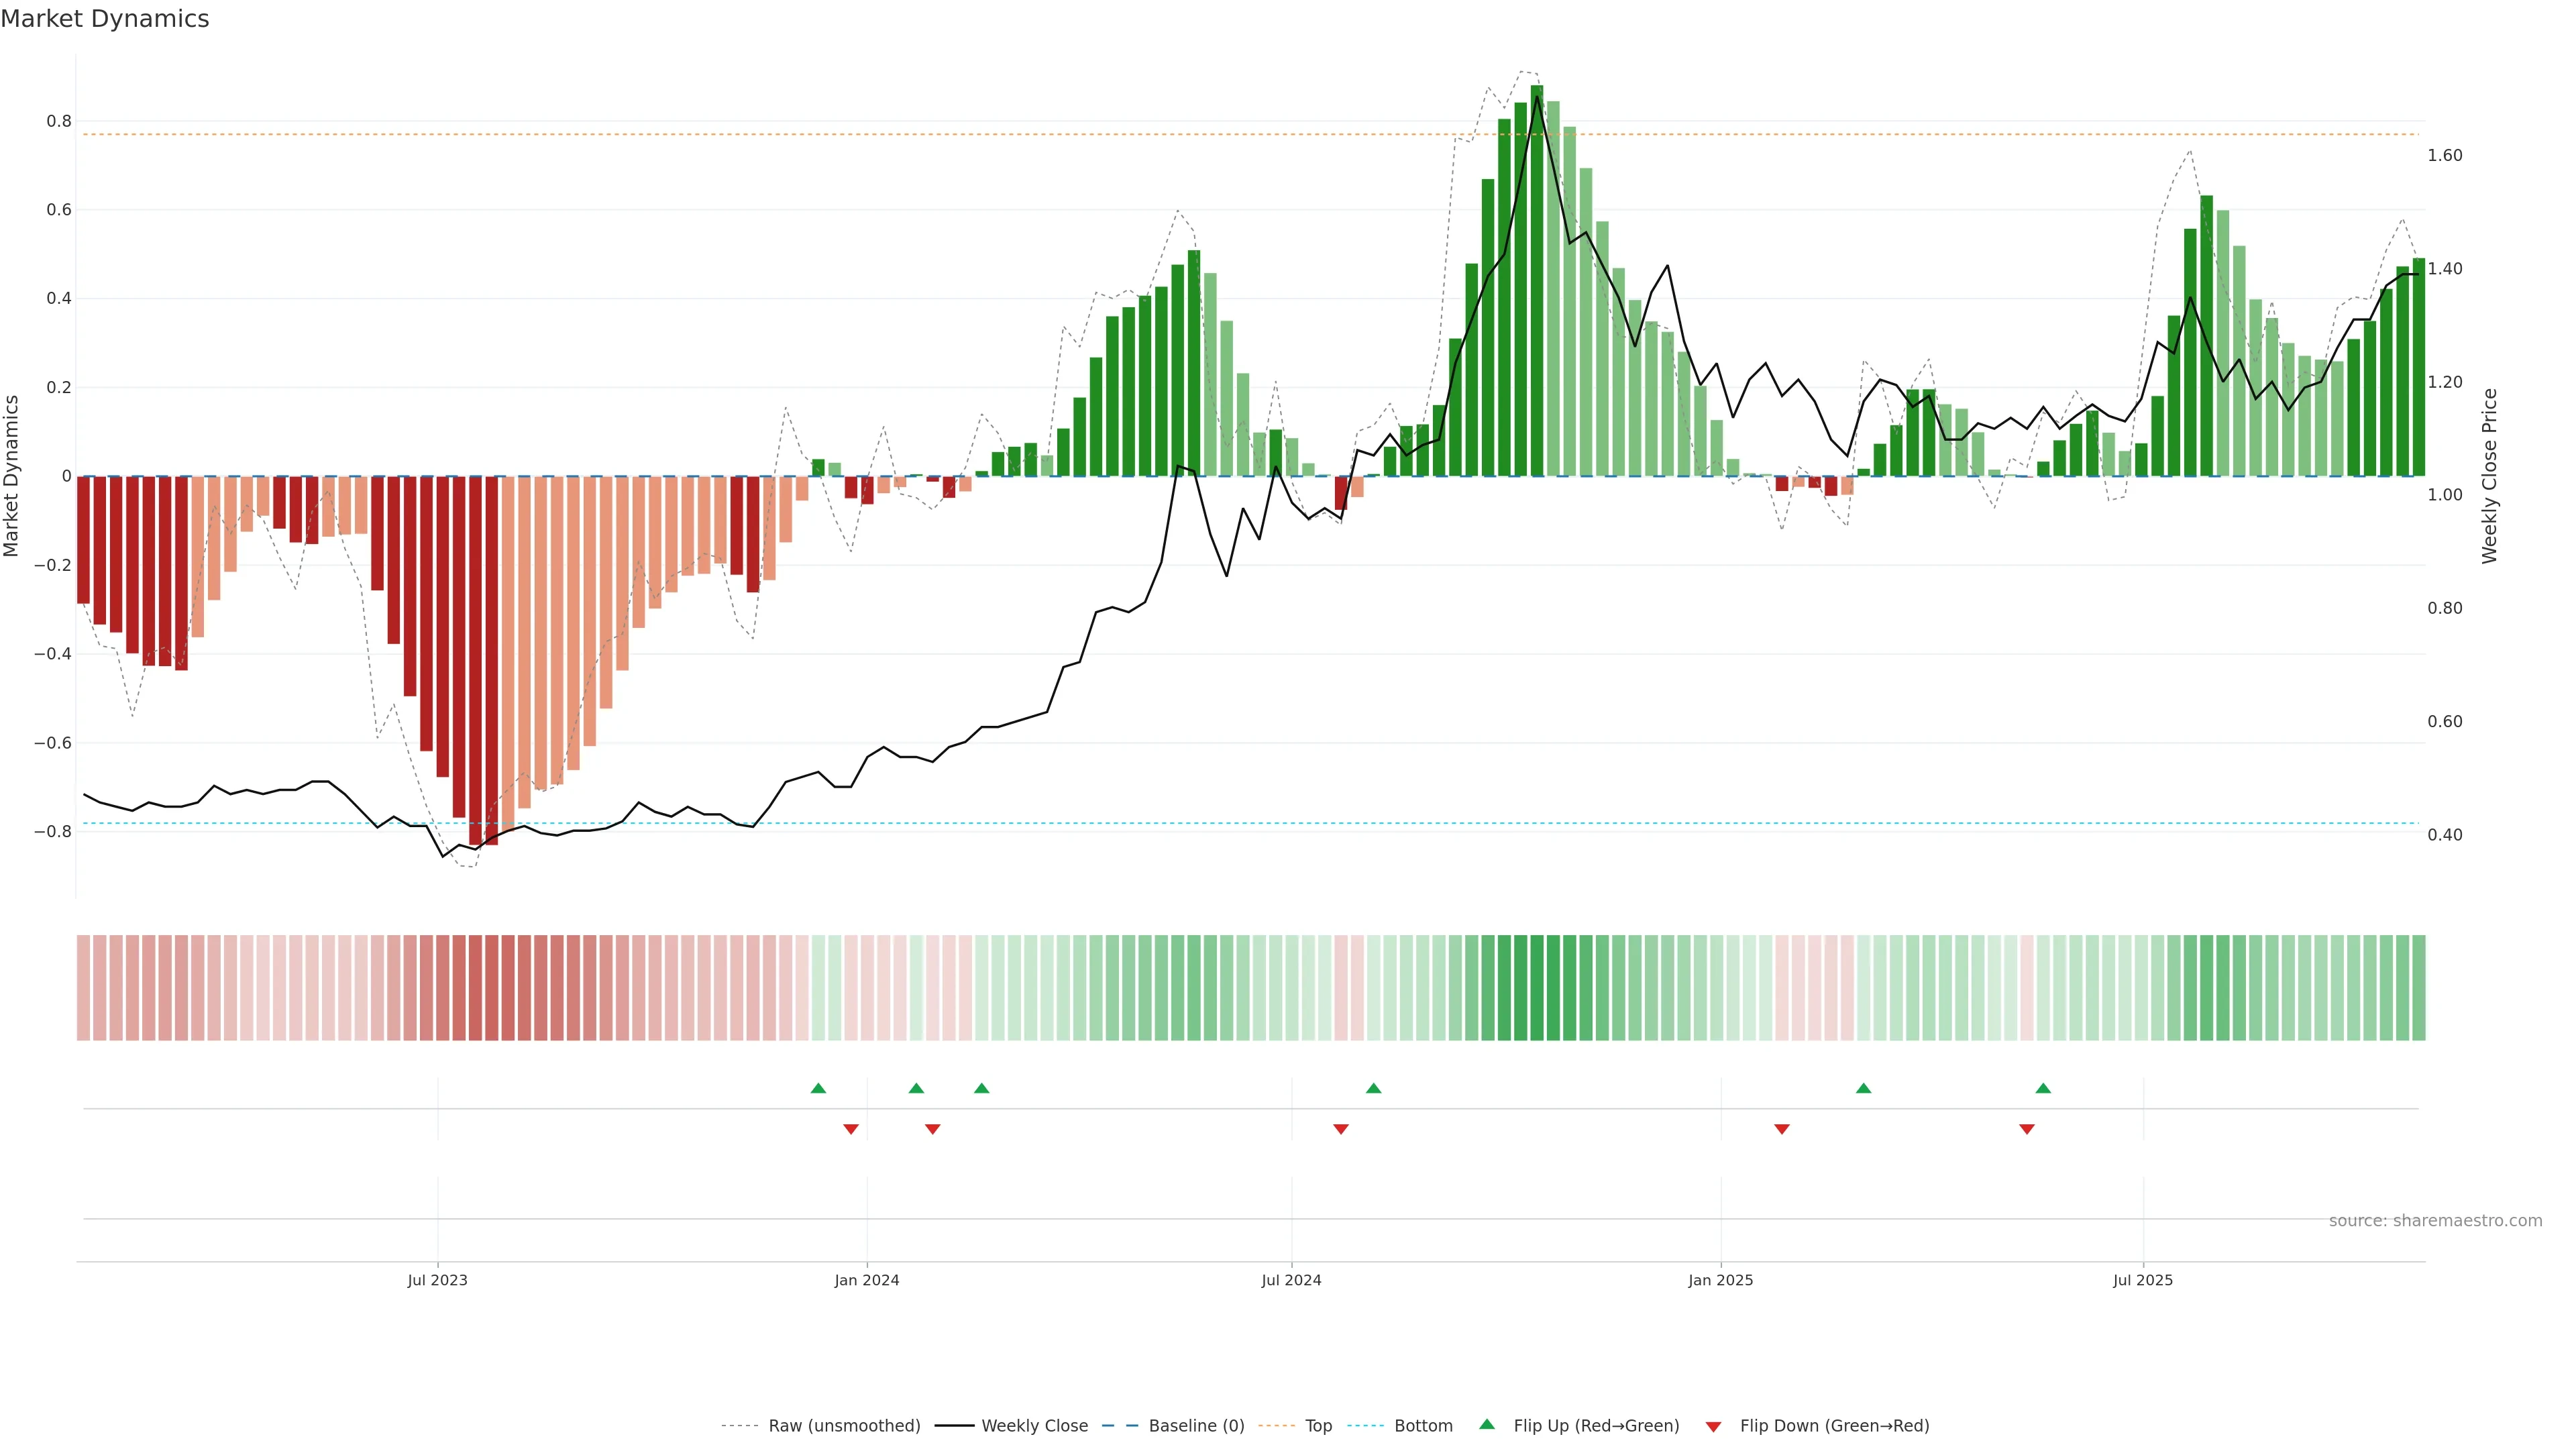
Task: Open the source: sharemaestro.com link
Action: tap(2435, 1221)
